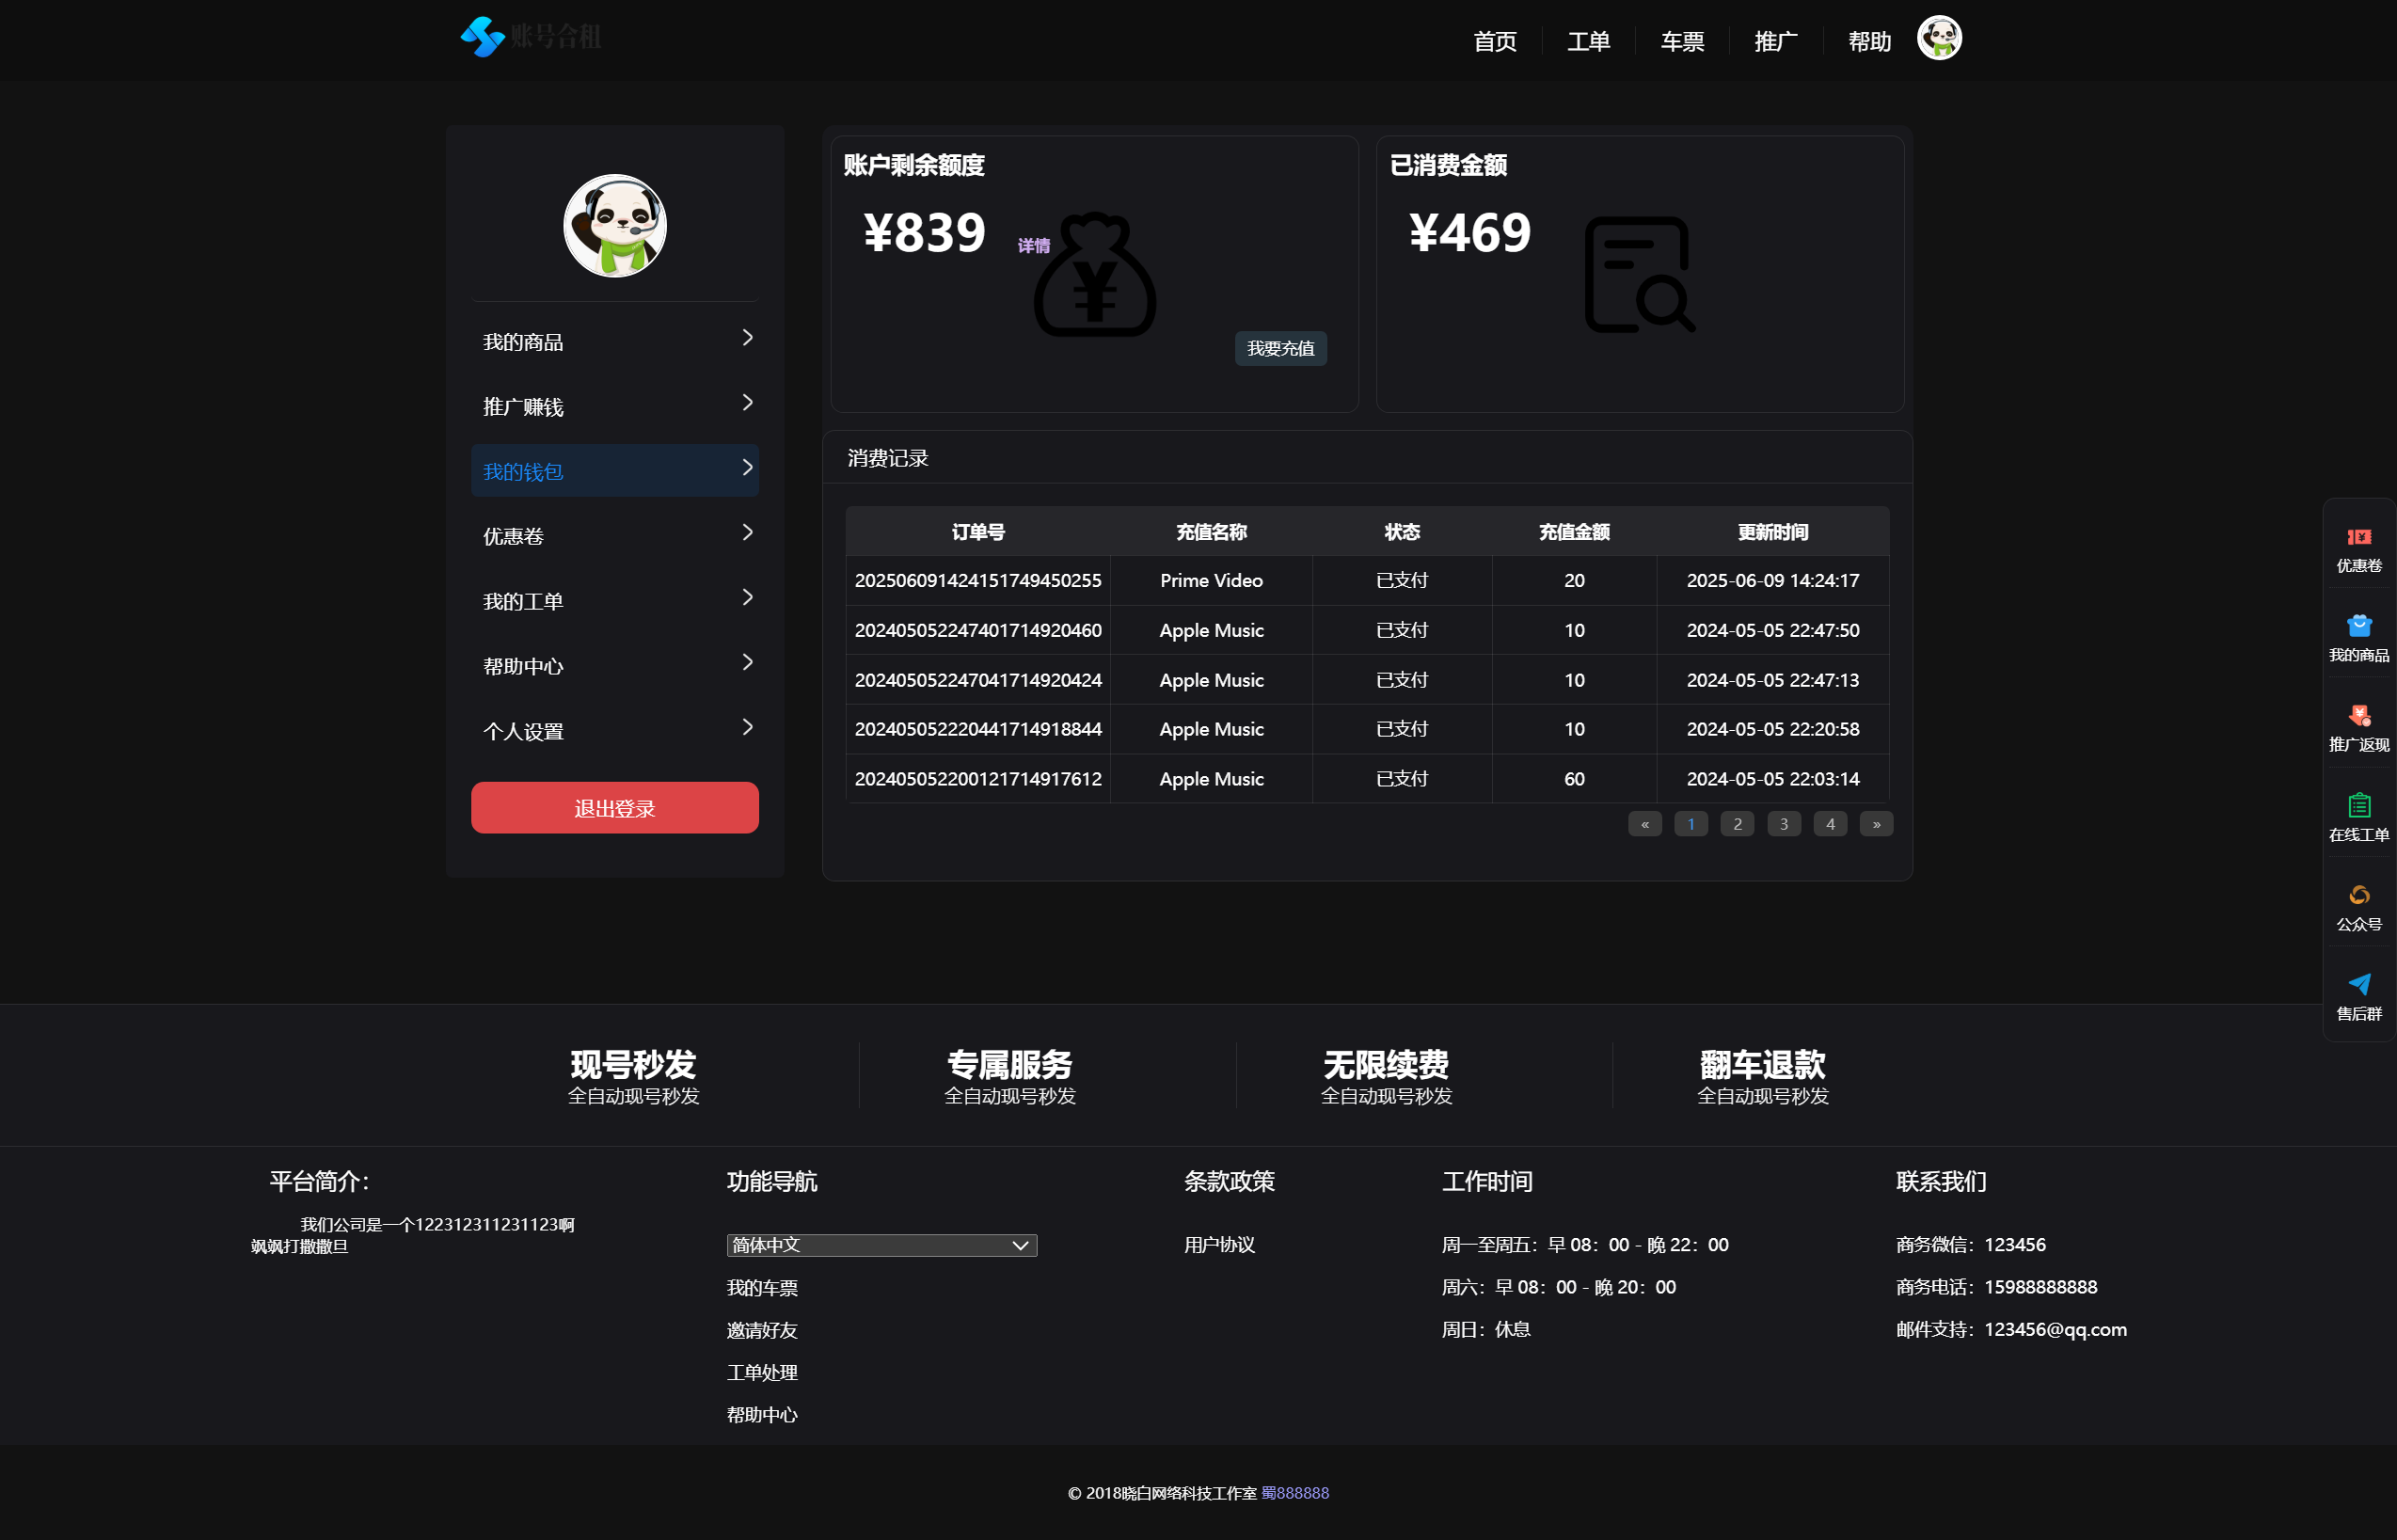The image size is (2397, 1540).
Task: Click the red 退出登录 logout button
Action: [x=614, y=808]
